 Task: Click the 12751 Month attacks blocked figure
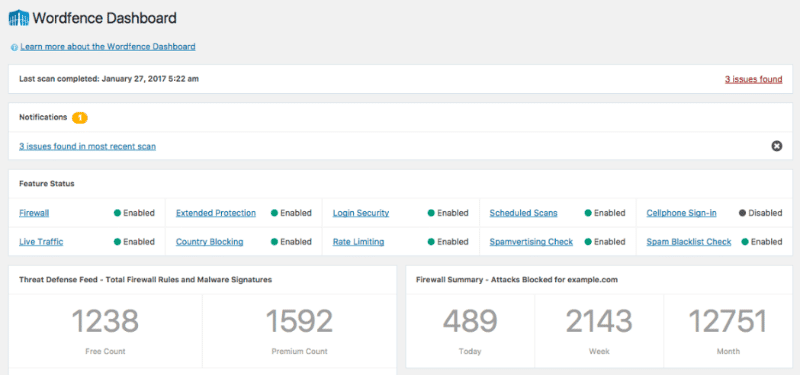(x=728, y=321)
